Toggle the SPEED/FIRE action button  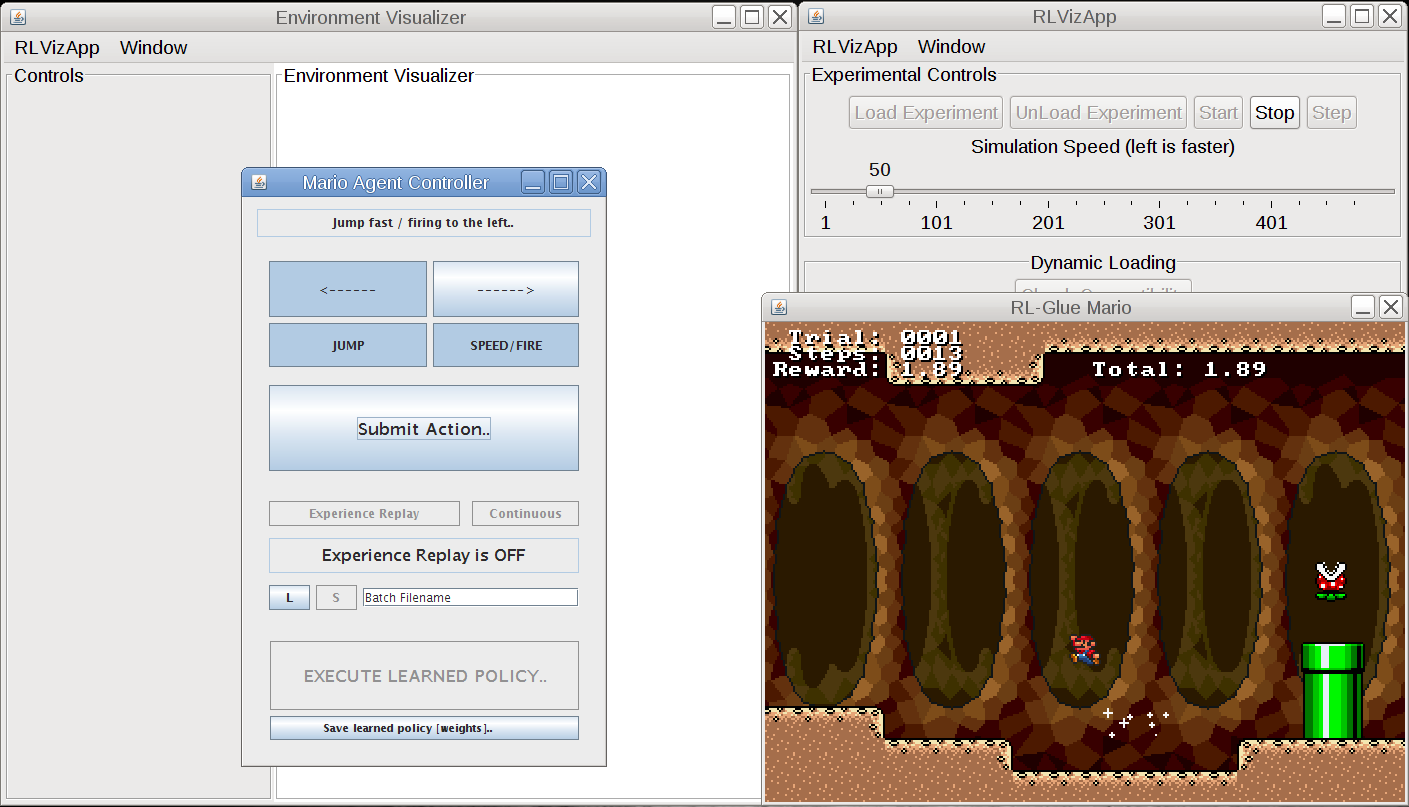click(506, 345)
